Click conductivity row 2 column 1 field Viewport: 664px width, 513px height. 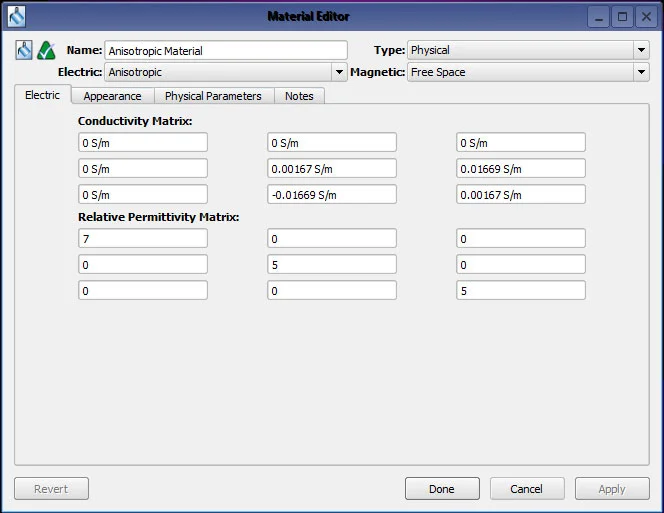(x=143, y=169)
